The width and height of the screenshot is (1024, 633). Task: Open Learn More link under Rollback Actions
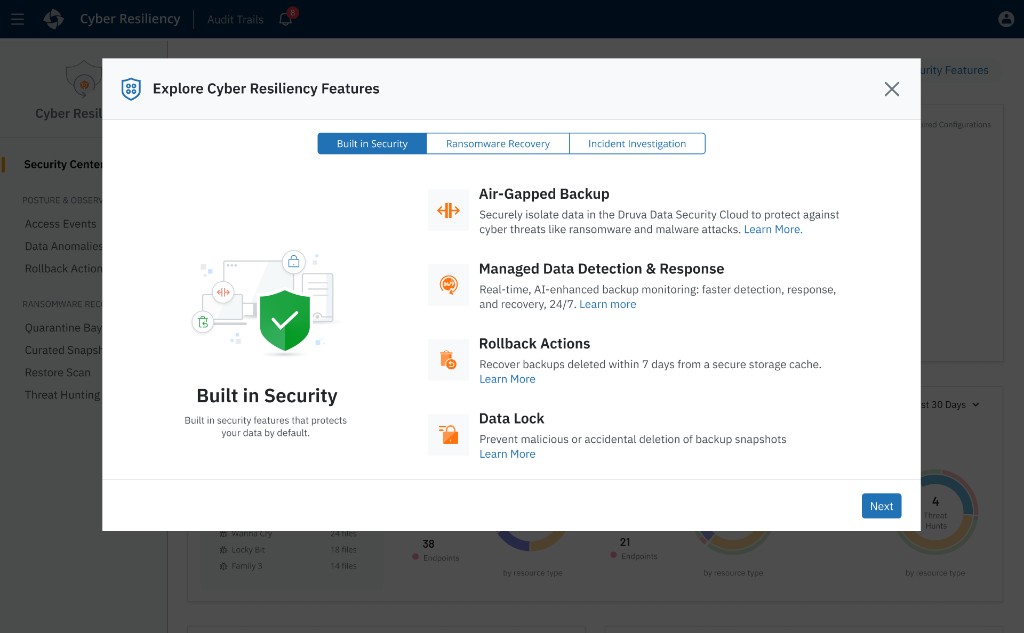[507, 380]
